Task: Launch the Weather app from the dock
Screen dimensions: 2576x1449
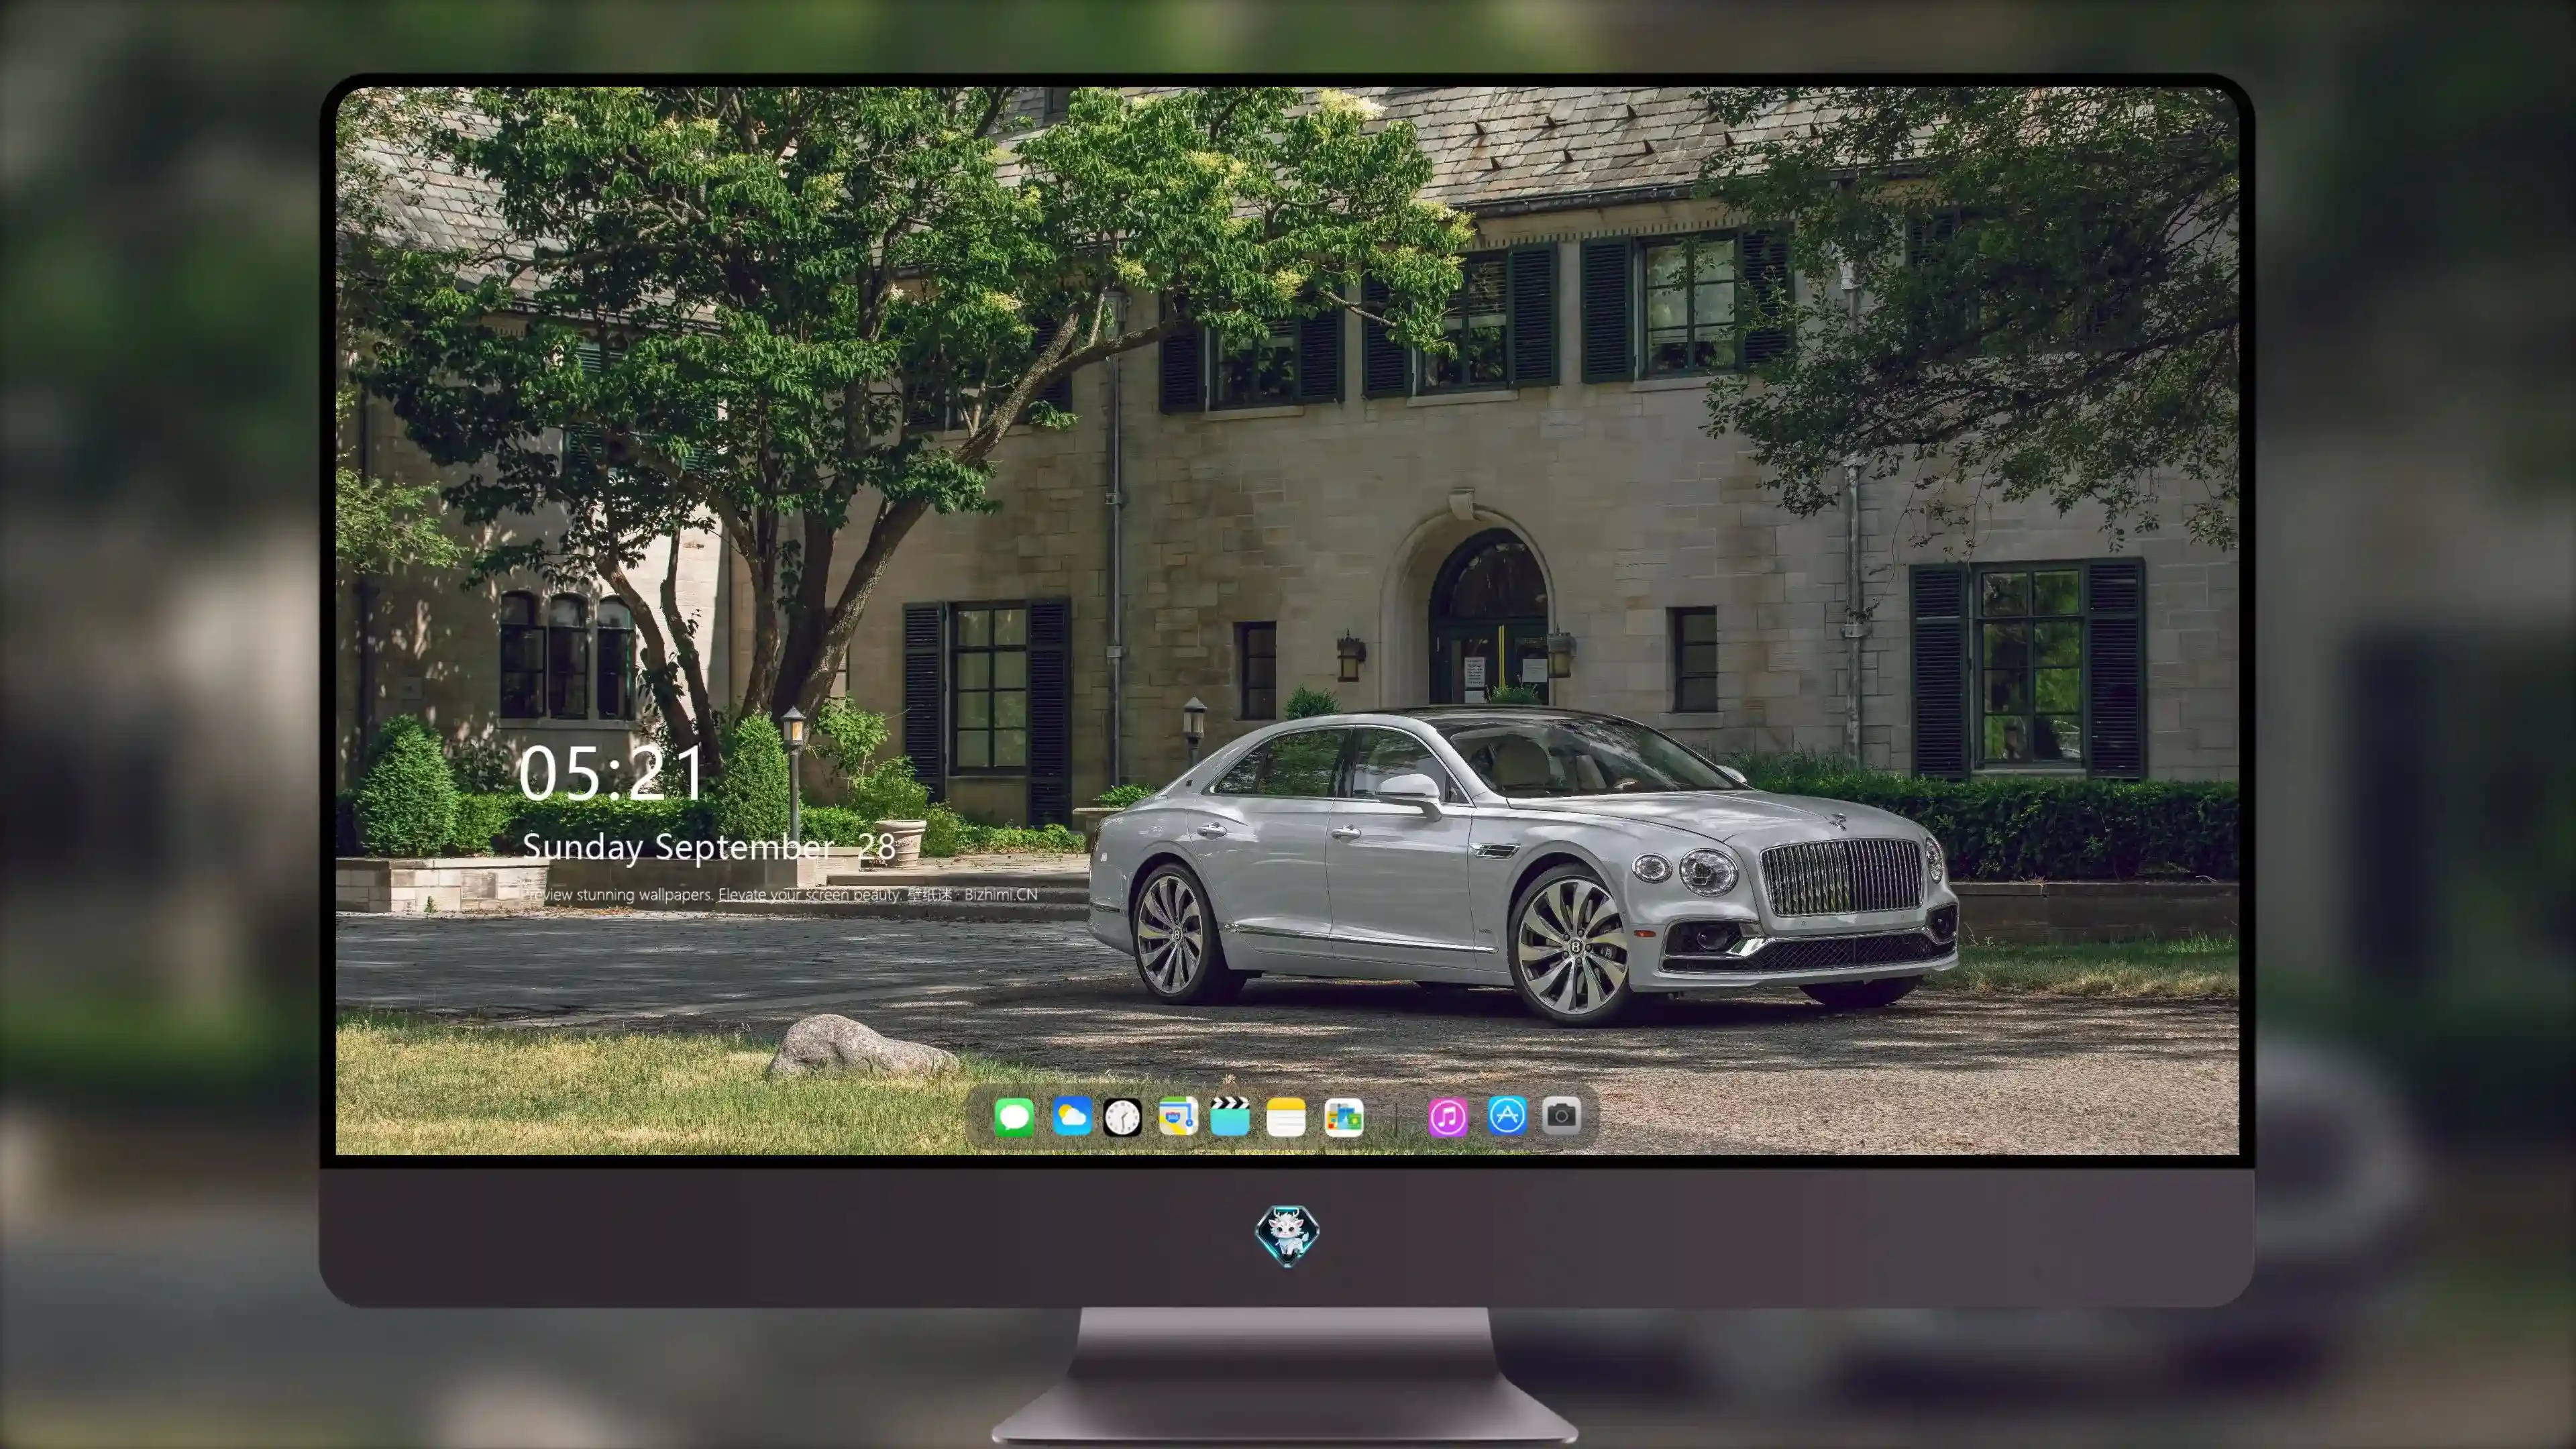Action: [x=1071, y=1116]
